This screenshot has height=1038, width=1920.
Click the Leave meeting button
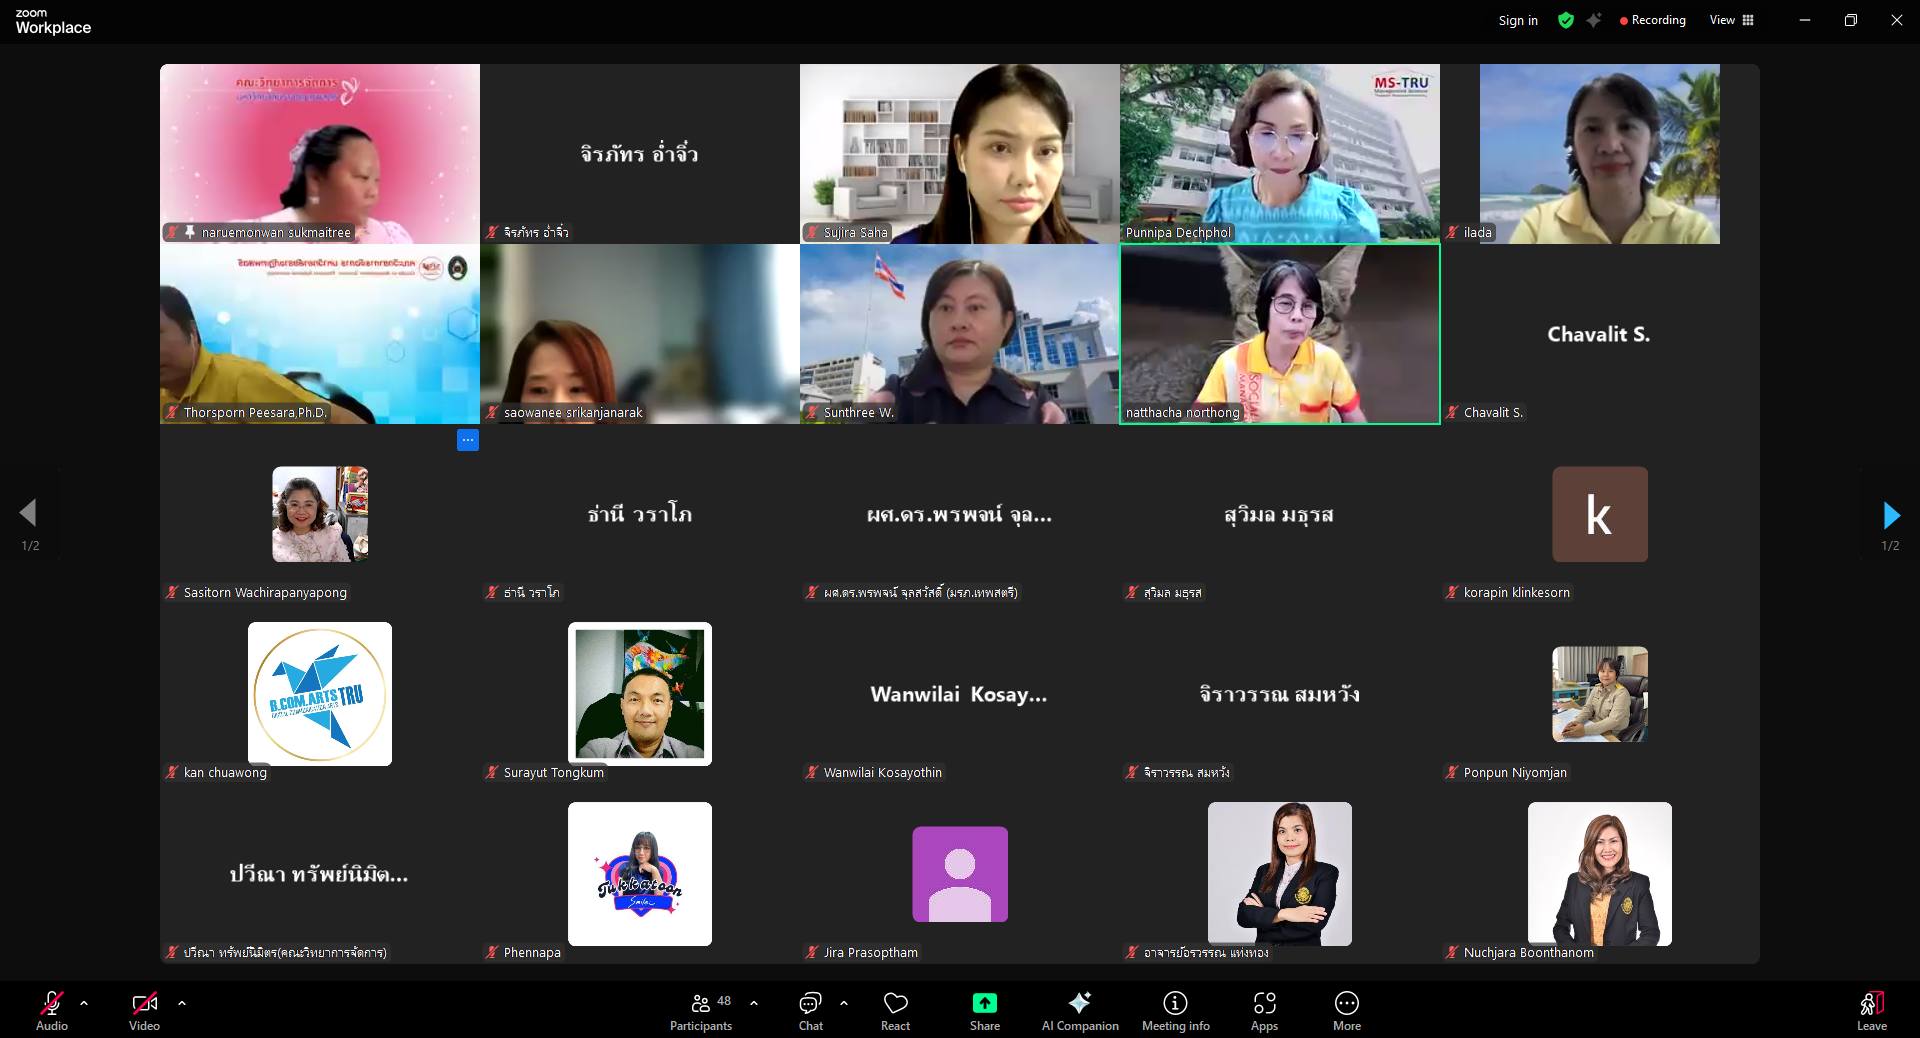pos(1871,1009)
